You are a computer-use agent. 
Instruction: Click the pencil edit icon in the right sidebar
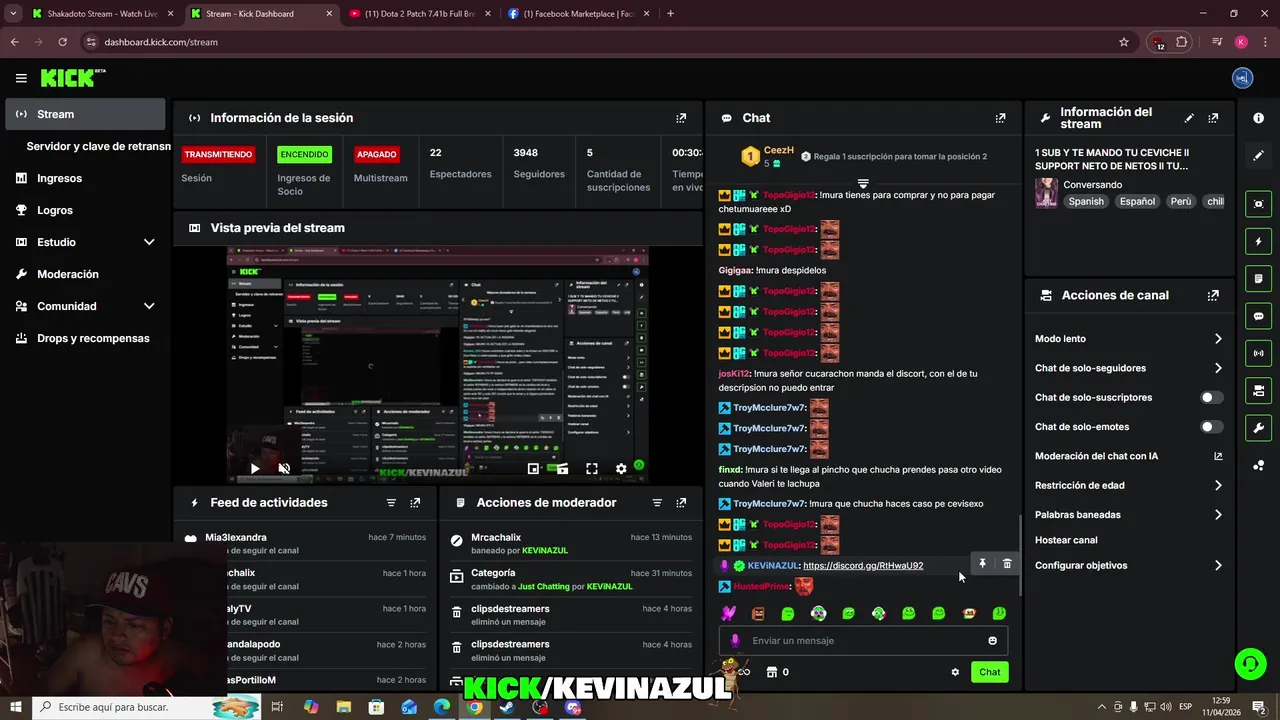(x=1258, y=155)
